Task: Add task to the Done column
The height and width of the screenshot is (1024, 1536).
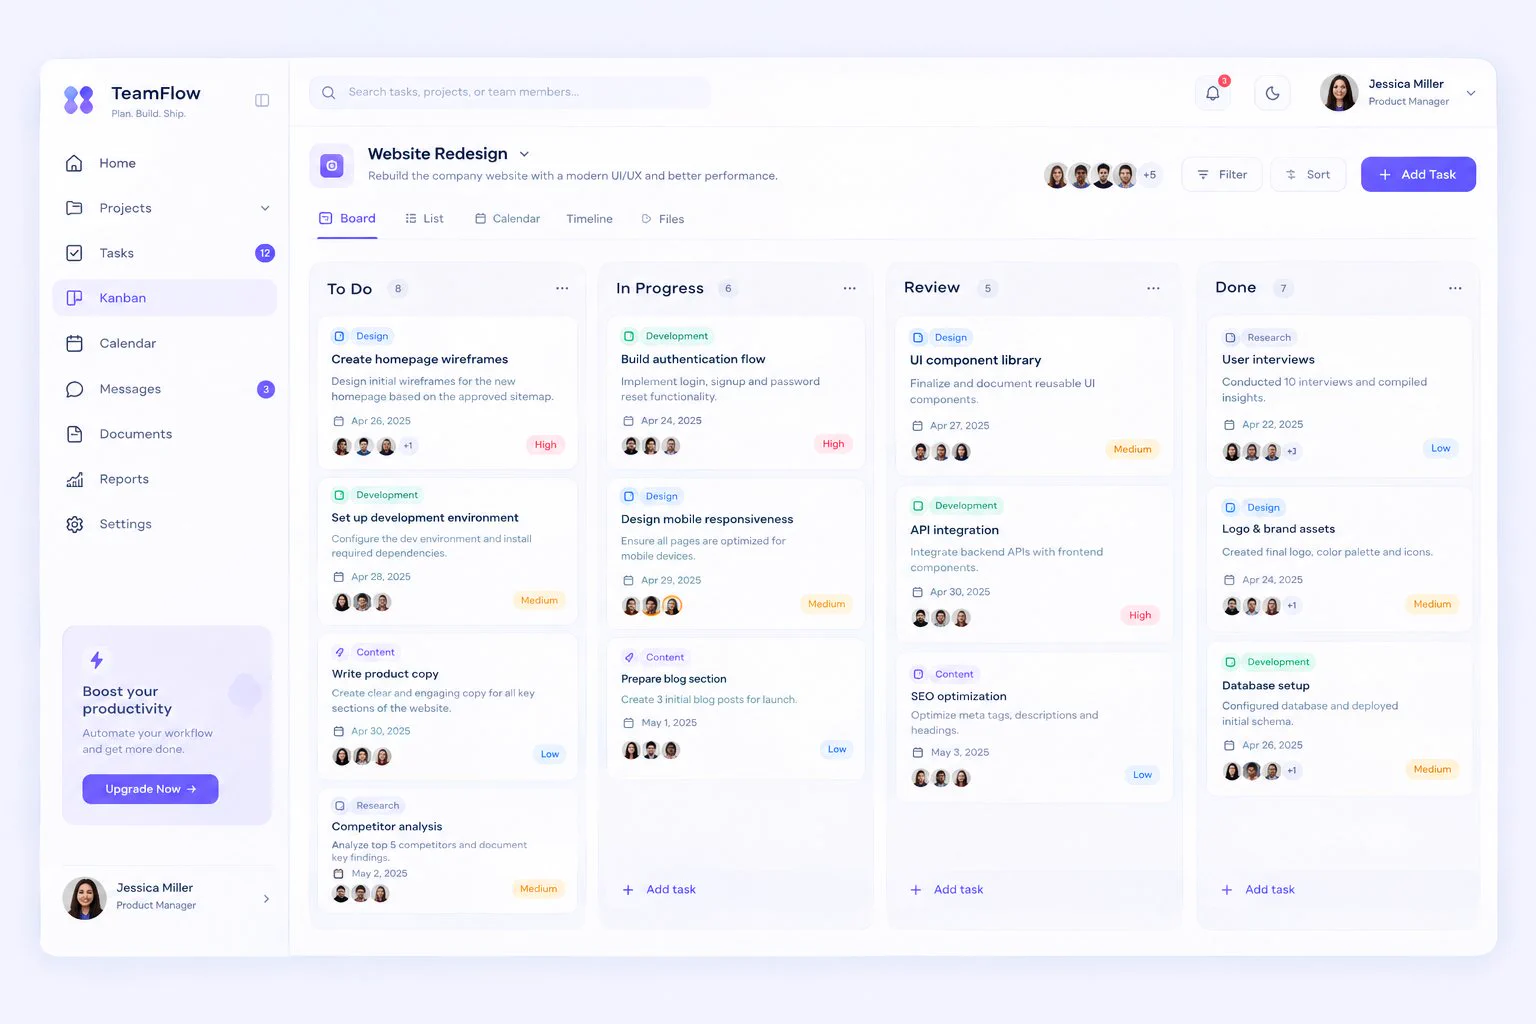Action: (x=1258, y=890)
